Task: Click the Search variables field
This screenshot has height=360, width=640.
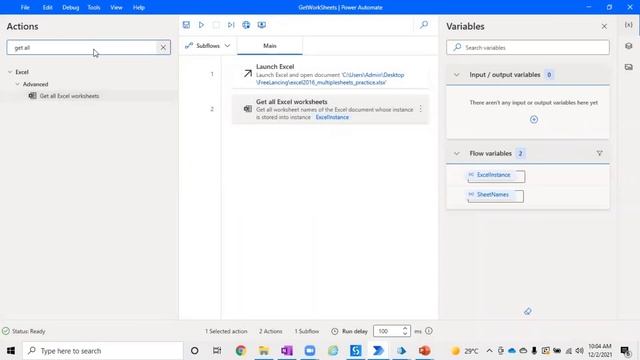Action: [x=528, y=47]
